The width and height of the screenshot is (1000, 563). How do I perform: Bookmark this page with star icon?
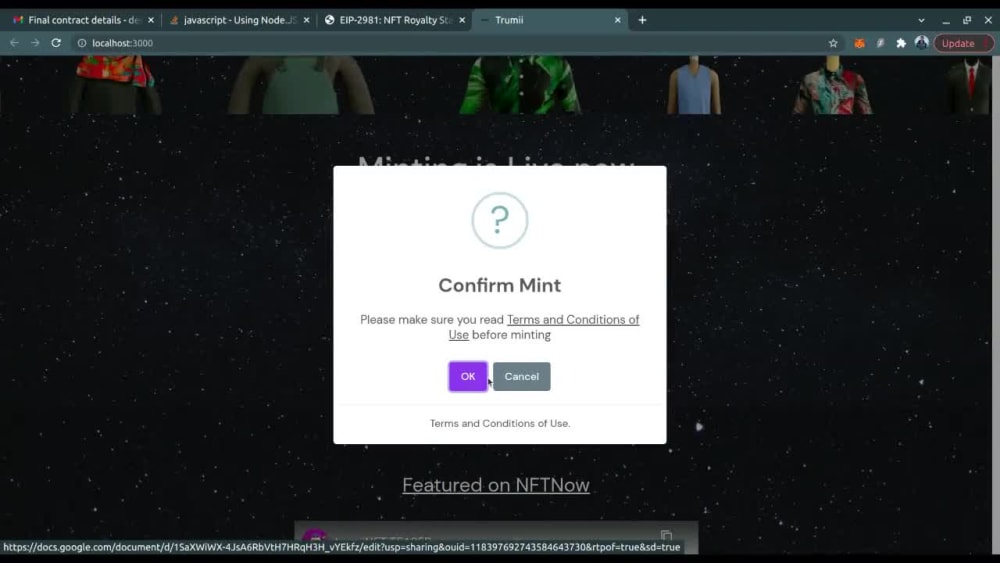[x=833, y=43]
